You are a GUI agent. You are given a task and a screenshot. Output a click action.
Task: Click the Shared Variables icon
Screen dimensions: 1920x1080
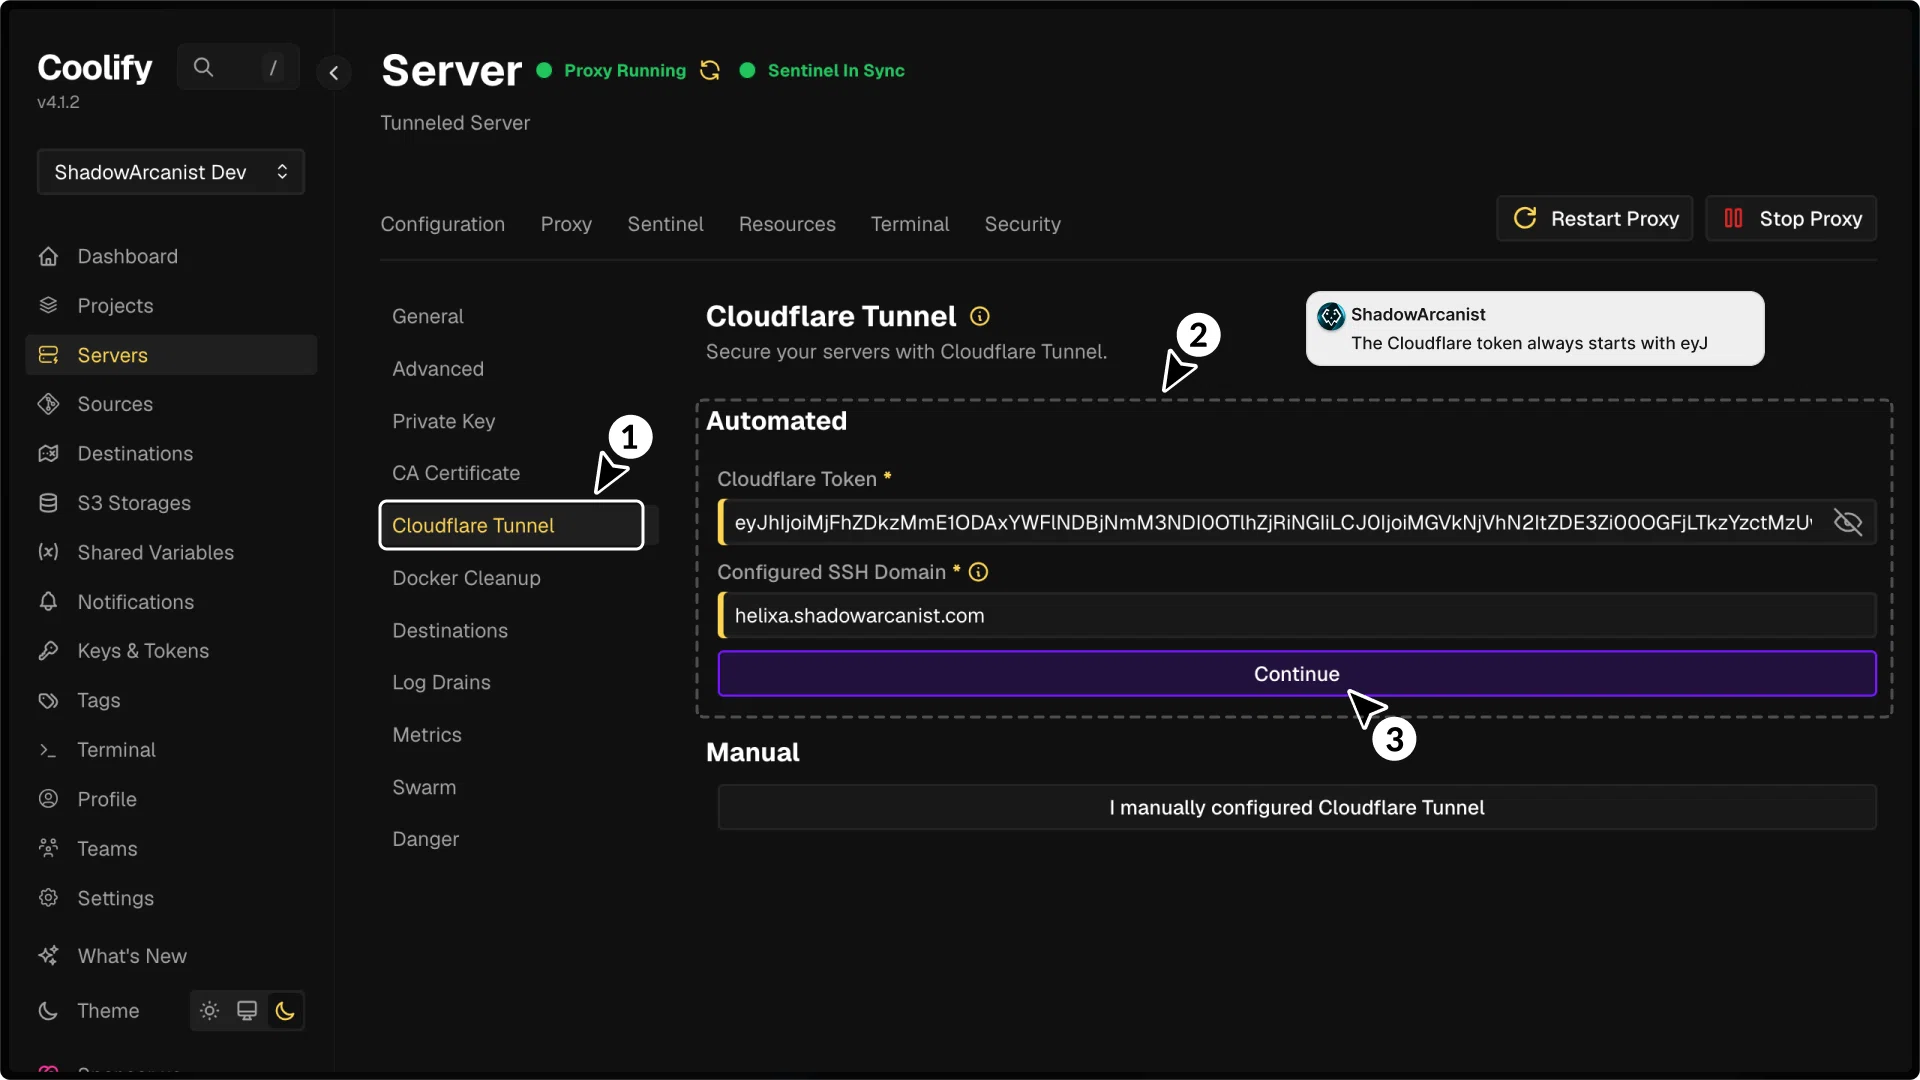click(48, 552)
